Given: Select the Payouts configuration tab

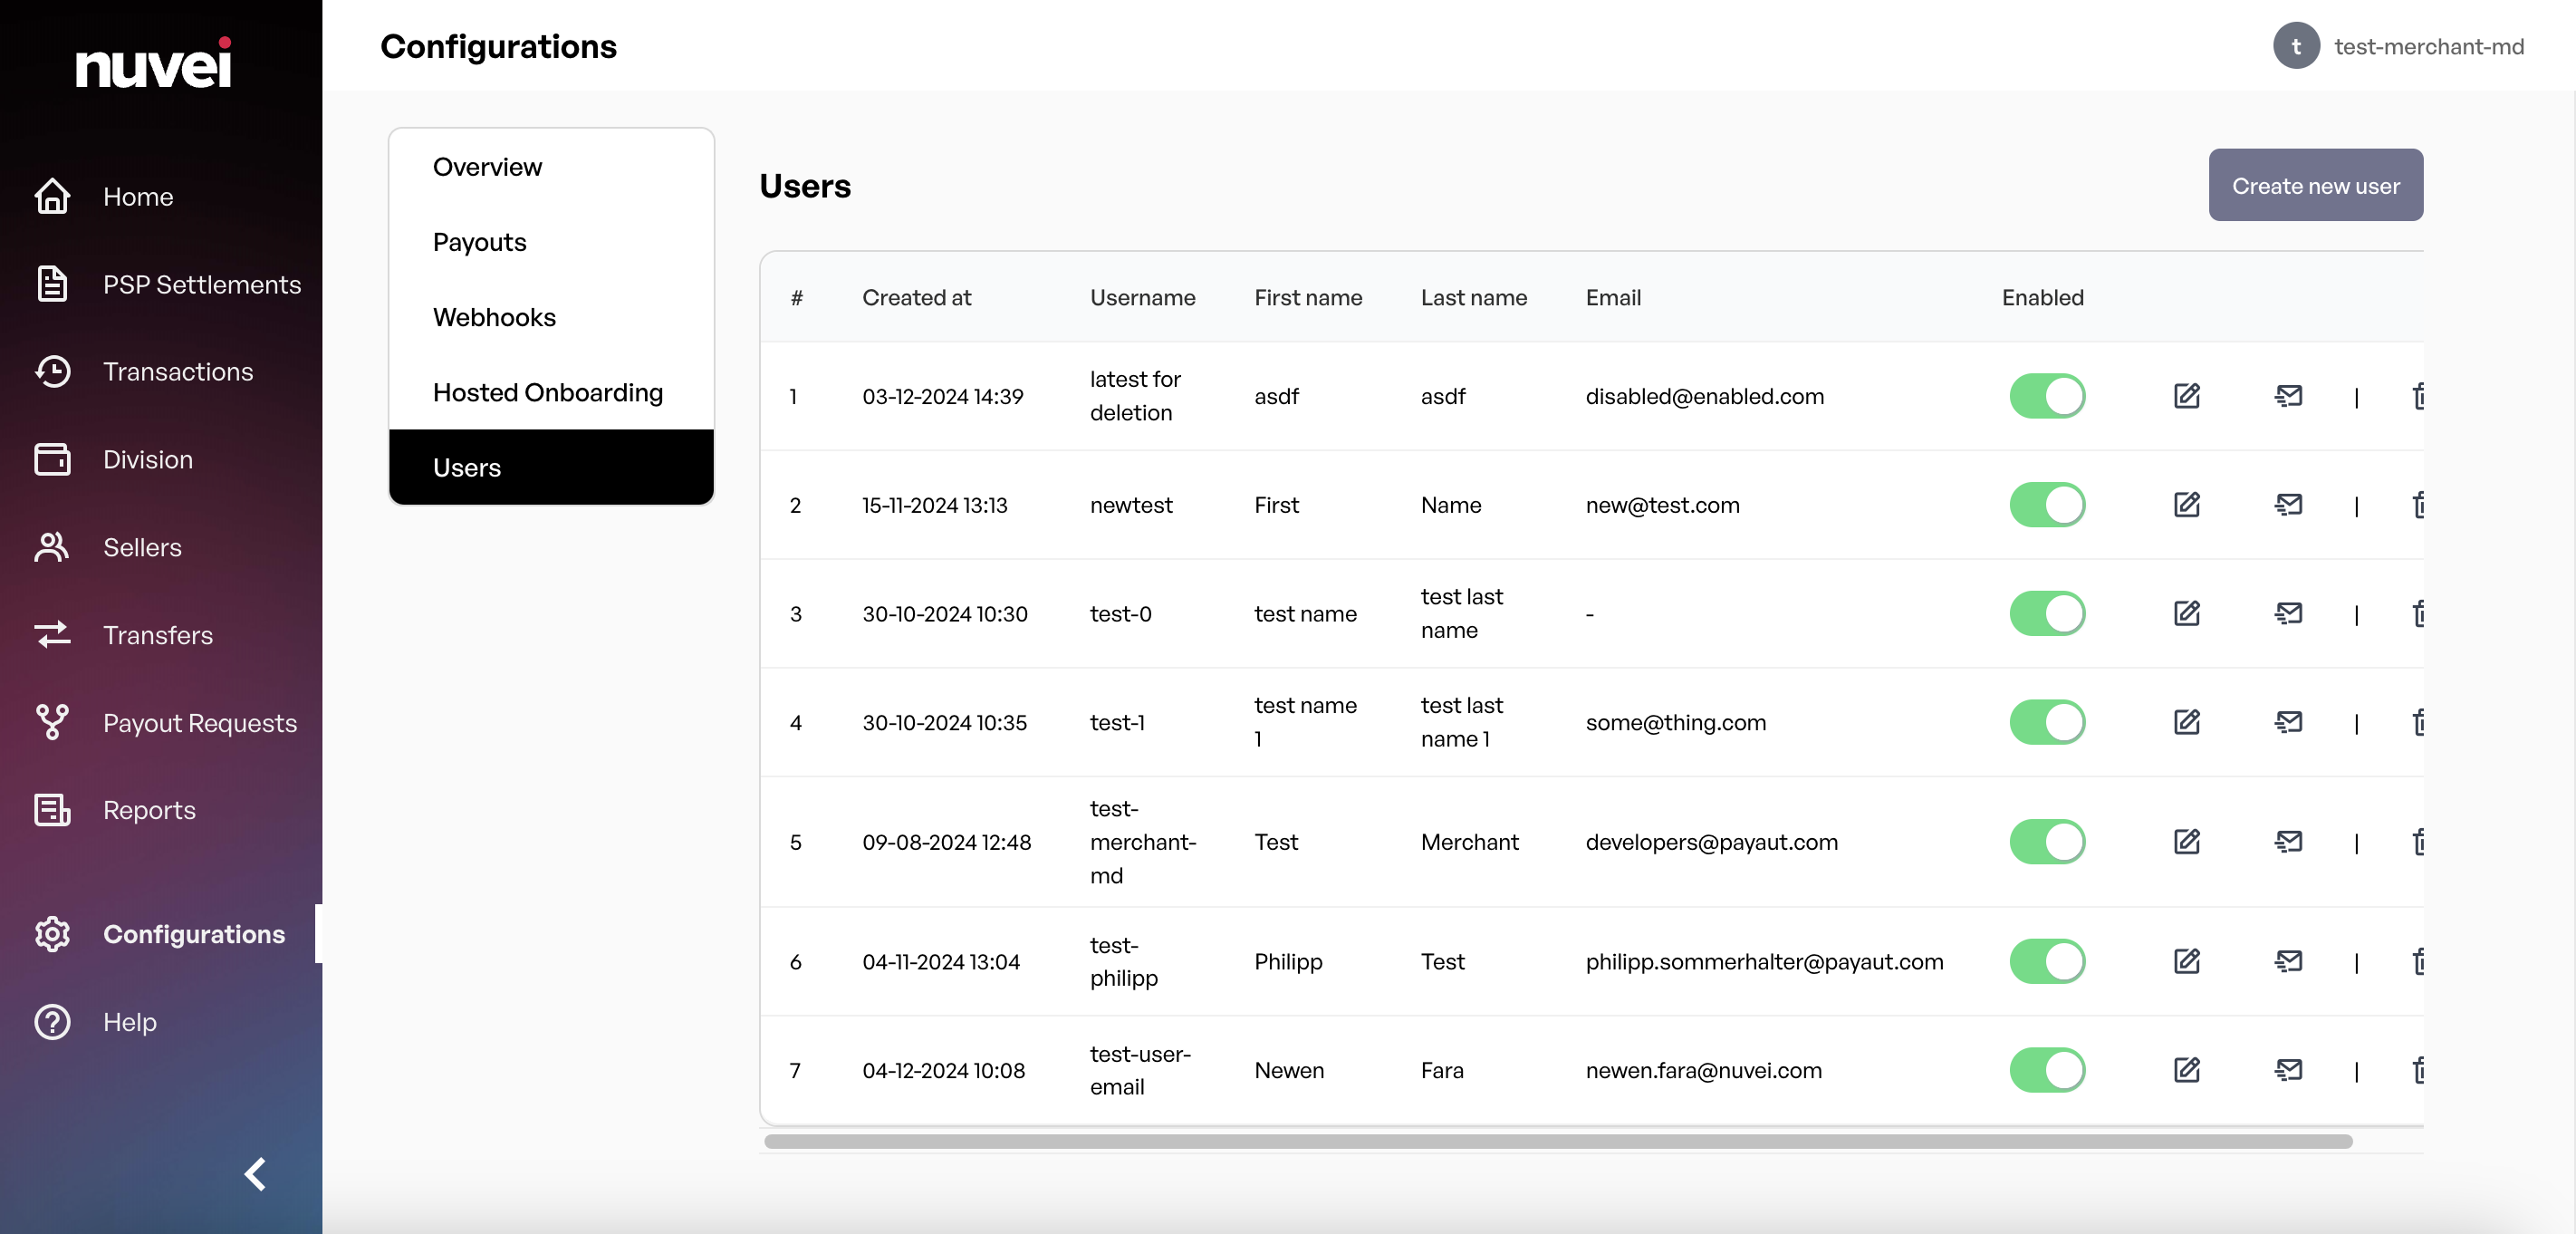Looking at the screenshot, I should click(479, 242).
